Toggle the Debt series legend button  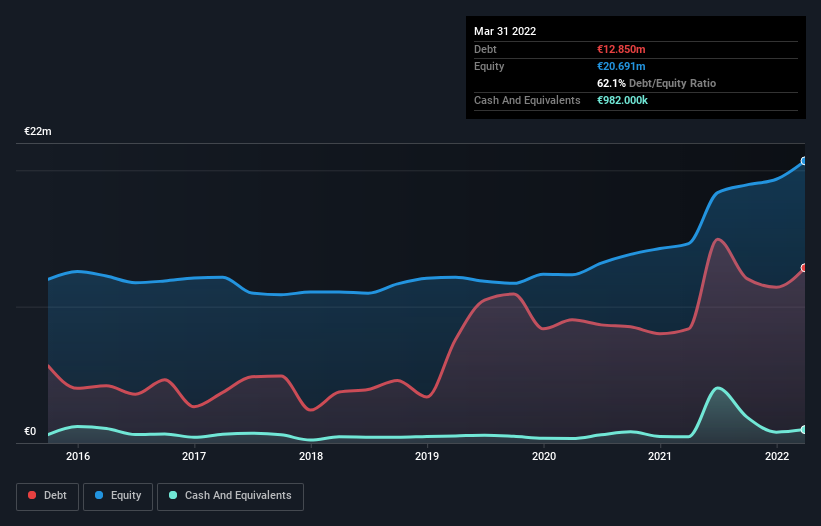pyautogui.click(x=48, y=496)
